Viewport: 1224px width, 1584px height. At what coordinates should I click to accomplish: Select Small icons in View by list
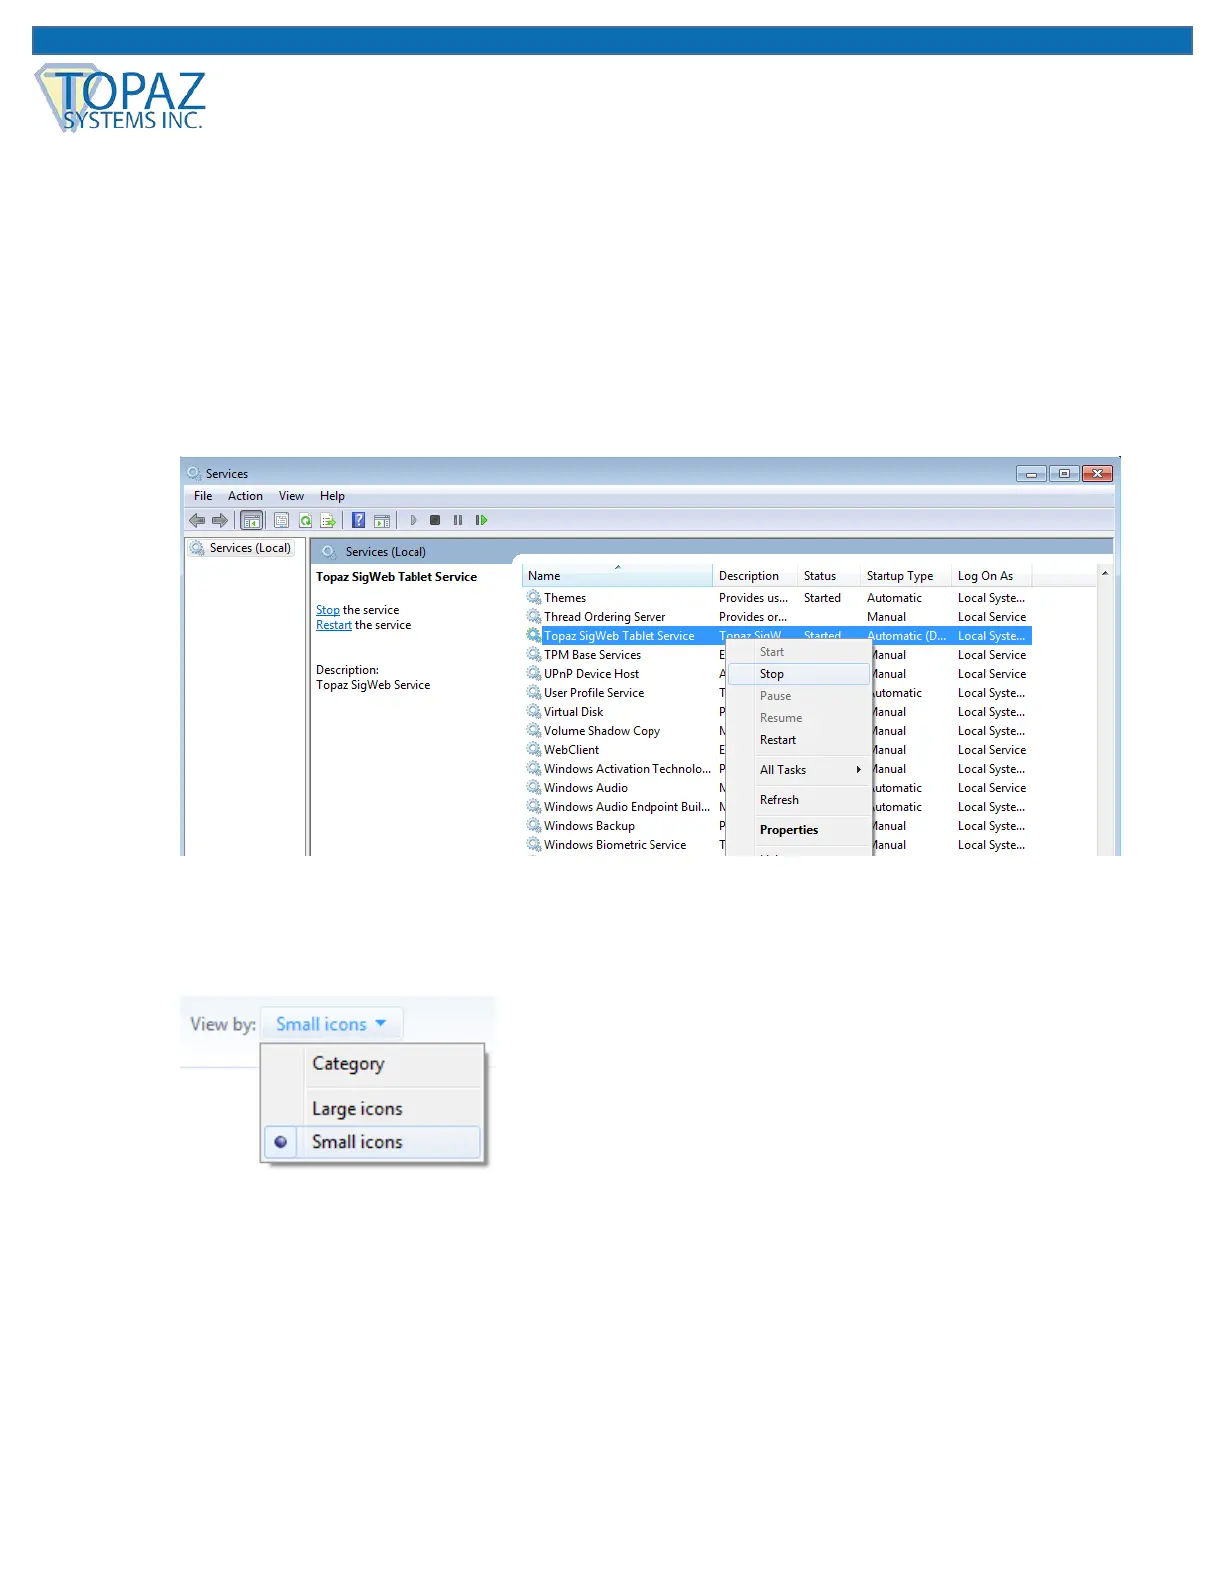(x=372, y=1142)
